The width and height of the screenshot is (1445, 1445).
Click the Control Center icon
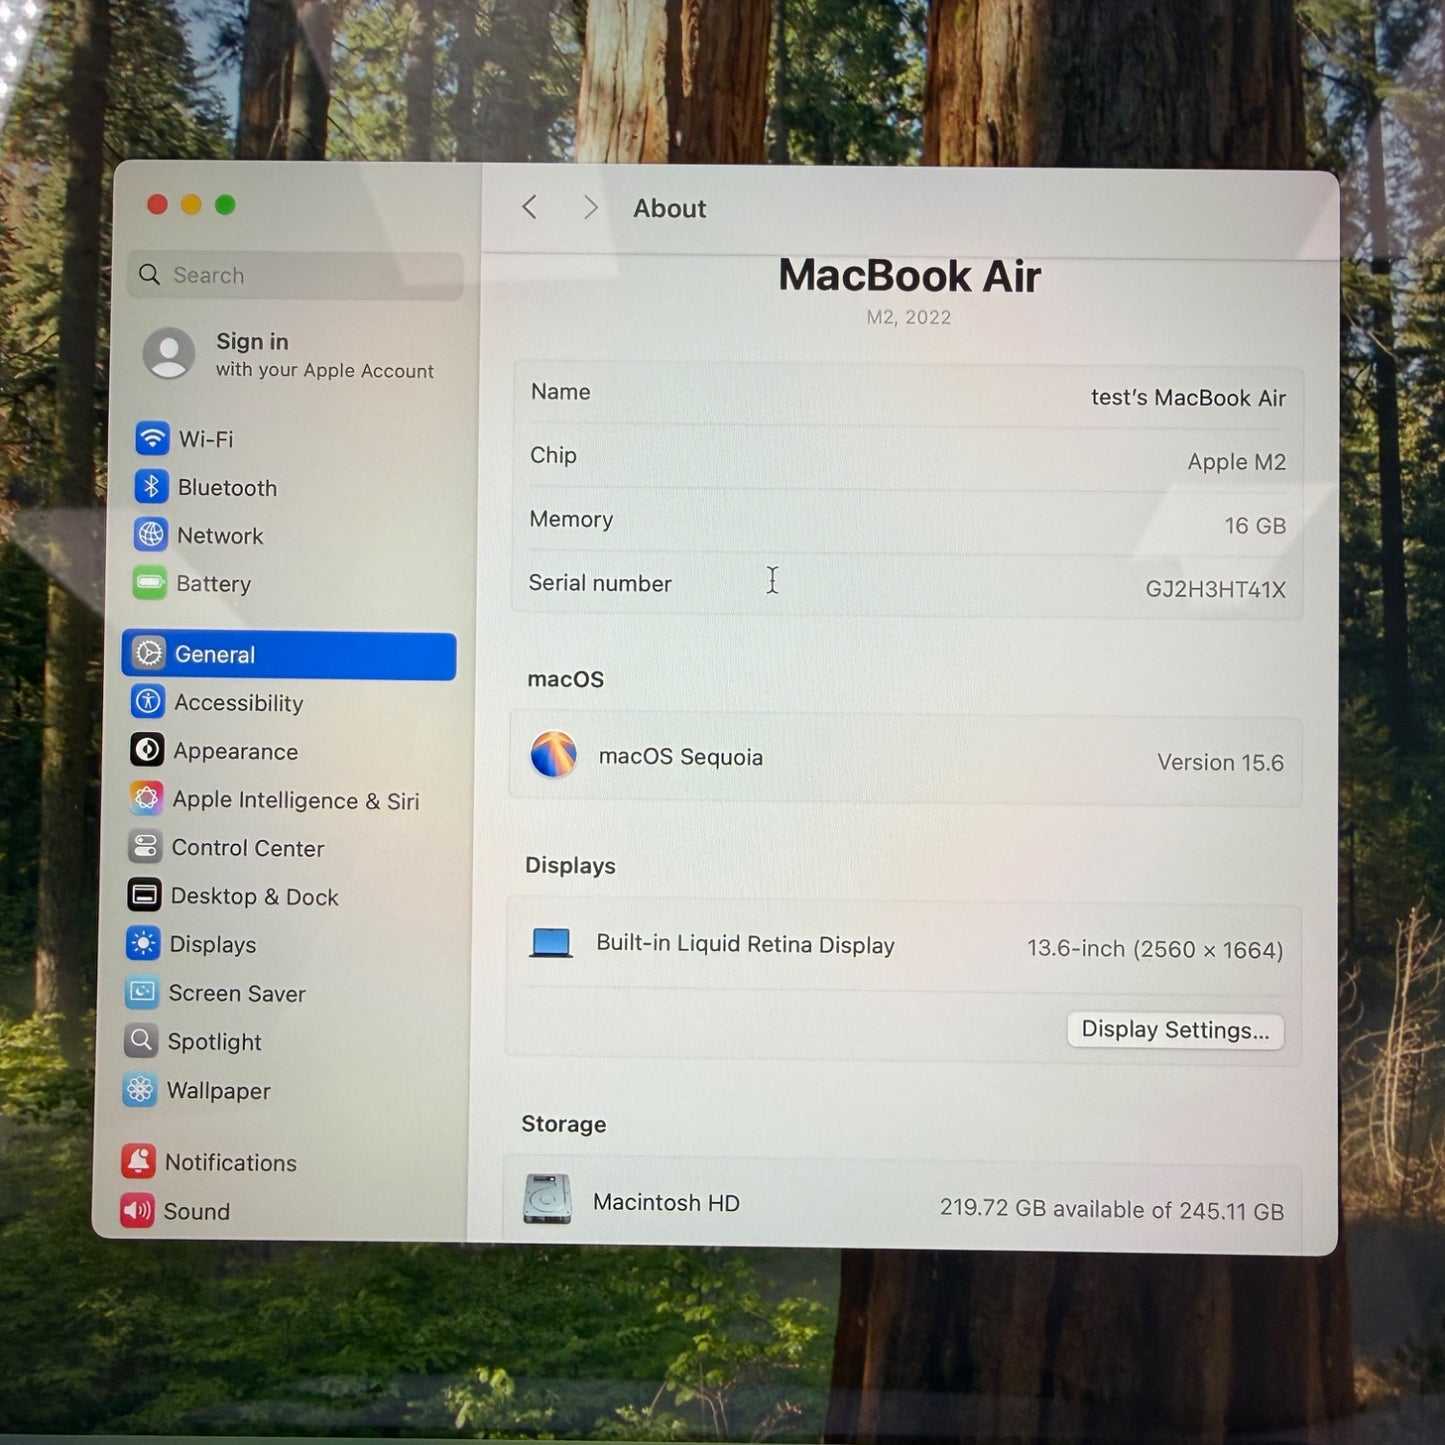(145, 846)
